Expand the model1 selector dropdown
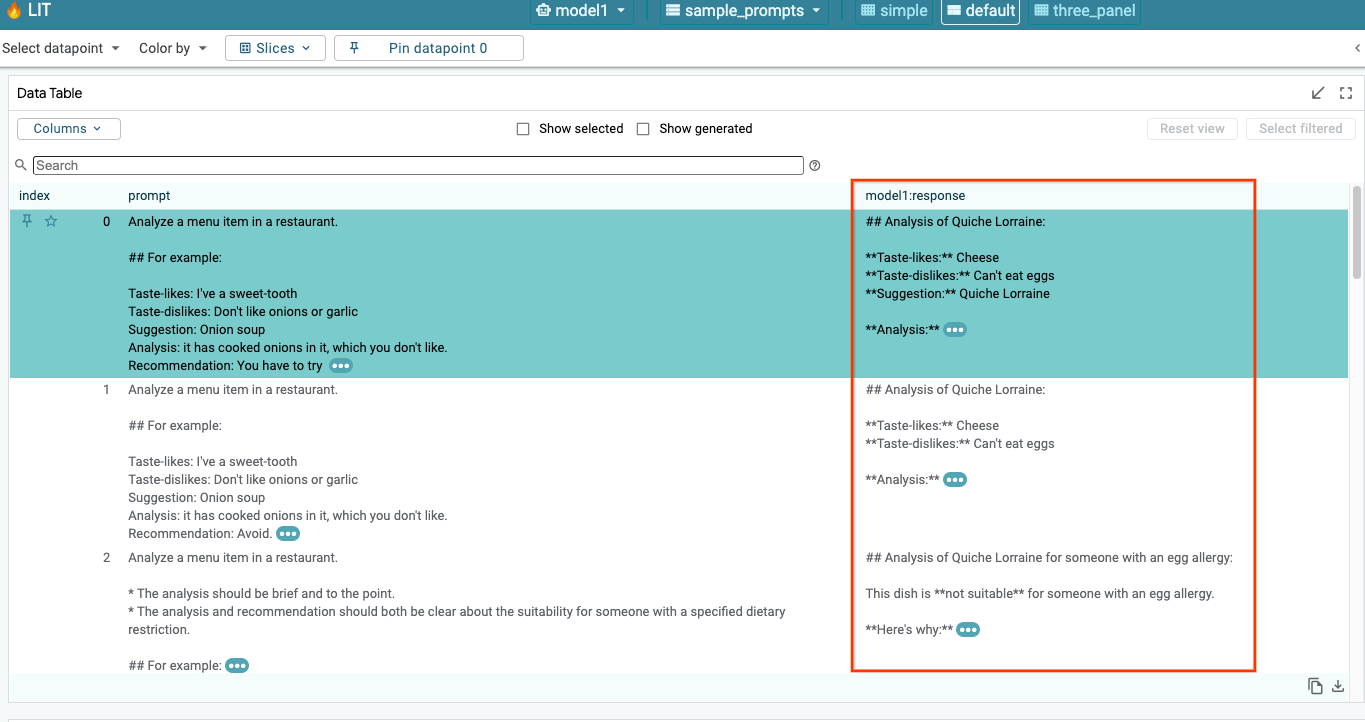Screen dimensions: 1365x722 tap(581, 11)
